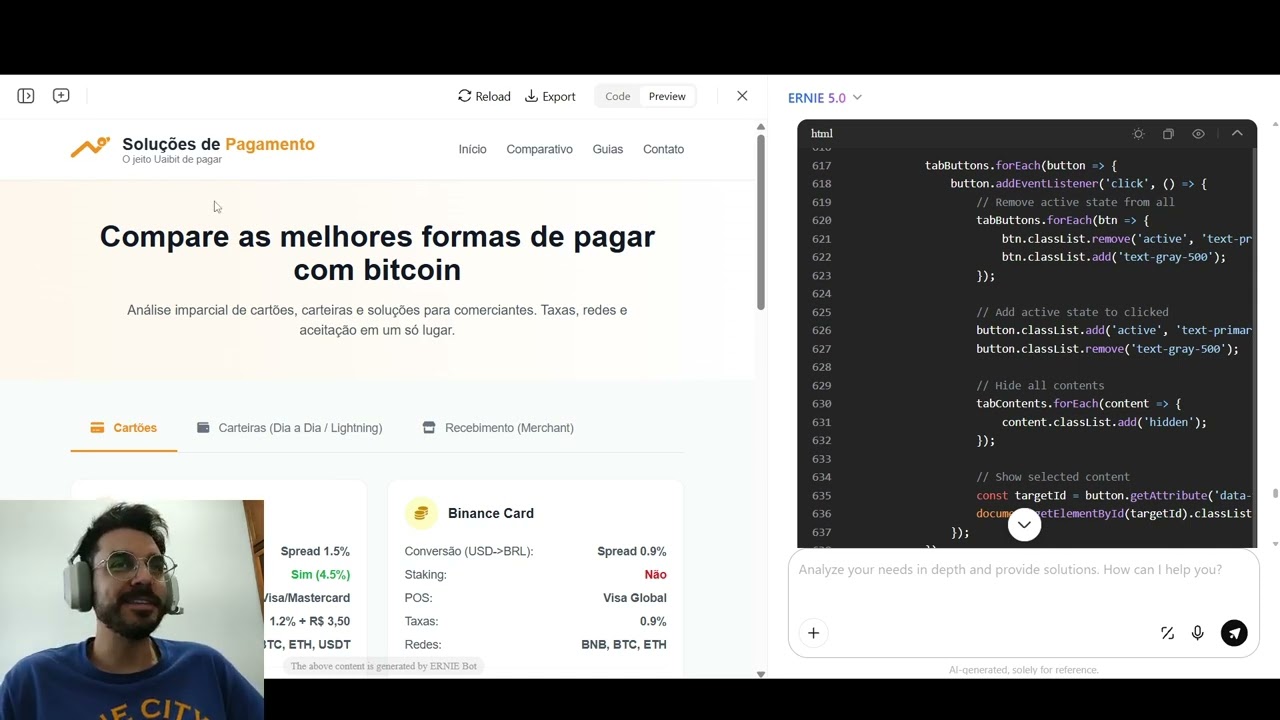The width and height of the screenshot is (1280, 720).
Task: Click the 'Conversão (USD->BRL):' label
Action: (469, 551)
